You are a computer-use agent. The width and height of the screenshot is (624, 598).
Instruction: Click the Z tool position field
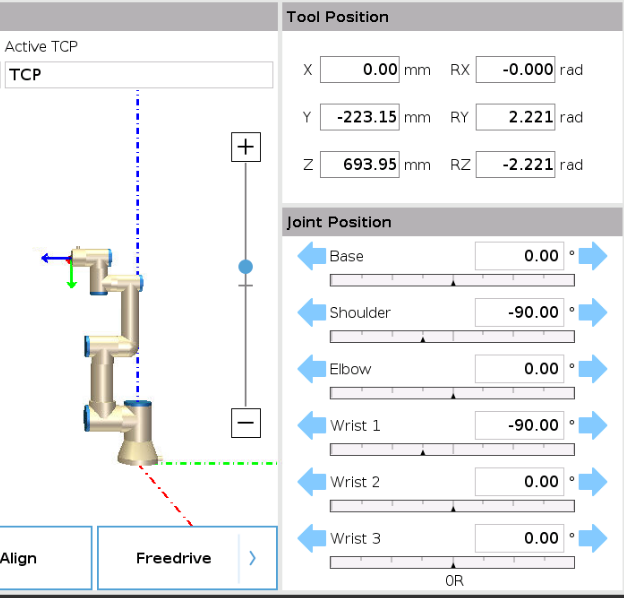pos(360,164)
